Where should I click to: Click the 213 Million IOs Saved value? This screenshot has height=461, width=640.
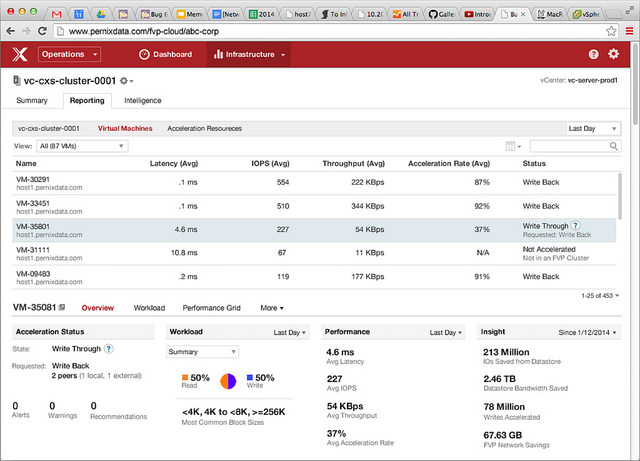point(506,352)
